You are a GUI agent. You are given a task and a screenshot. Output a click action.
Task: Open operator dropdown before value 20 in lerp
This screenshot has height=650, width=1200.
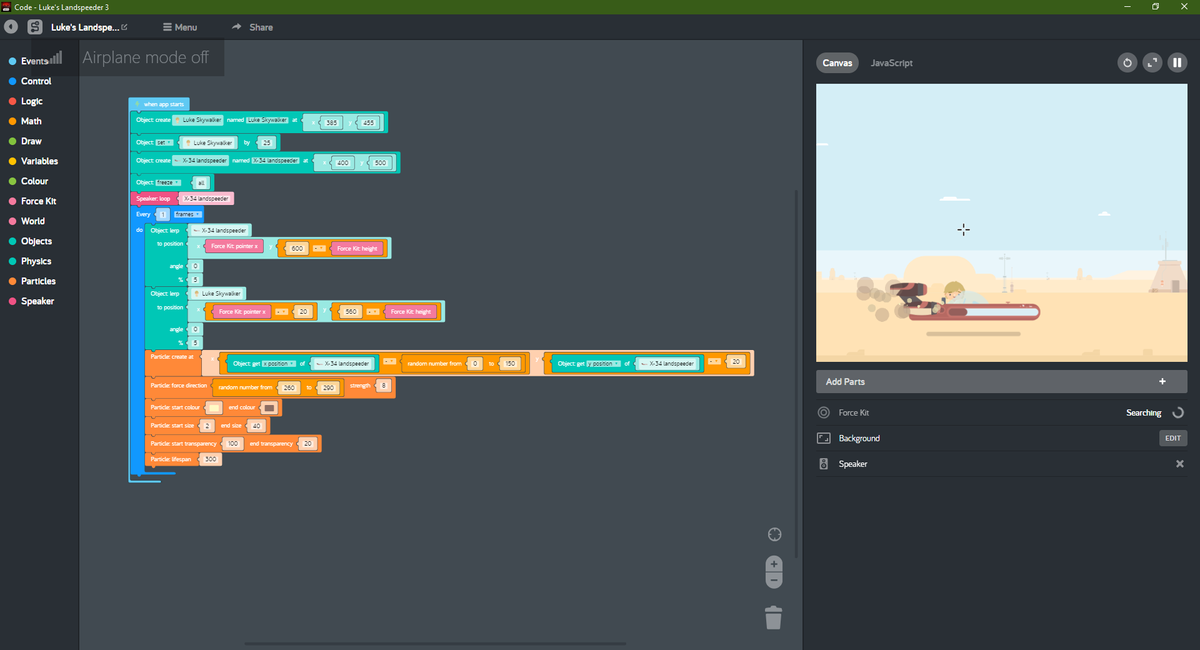pyautogui.click(x=281, y=312)
